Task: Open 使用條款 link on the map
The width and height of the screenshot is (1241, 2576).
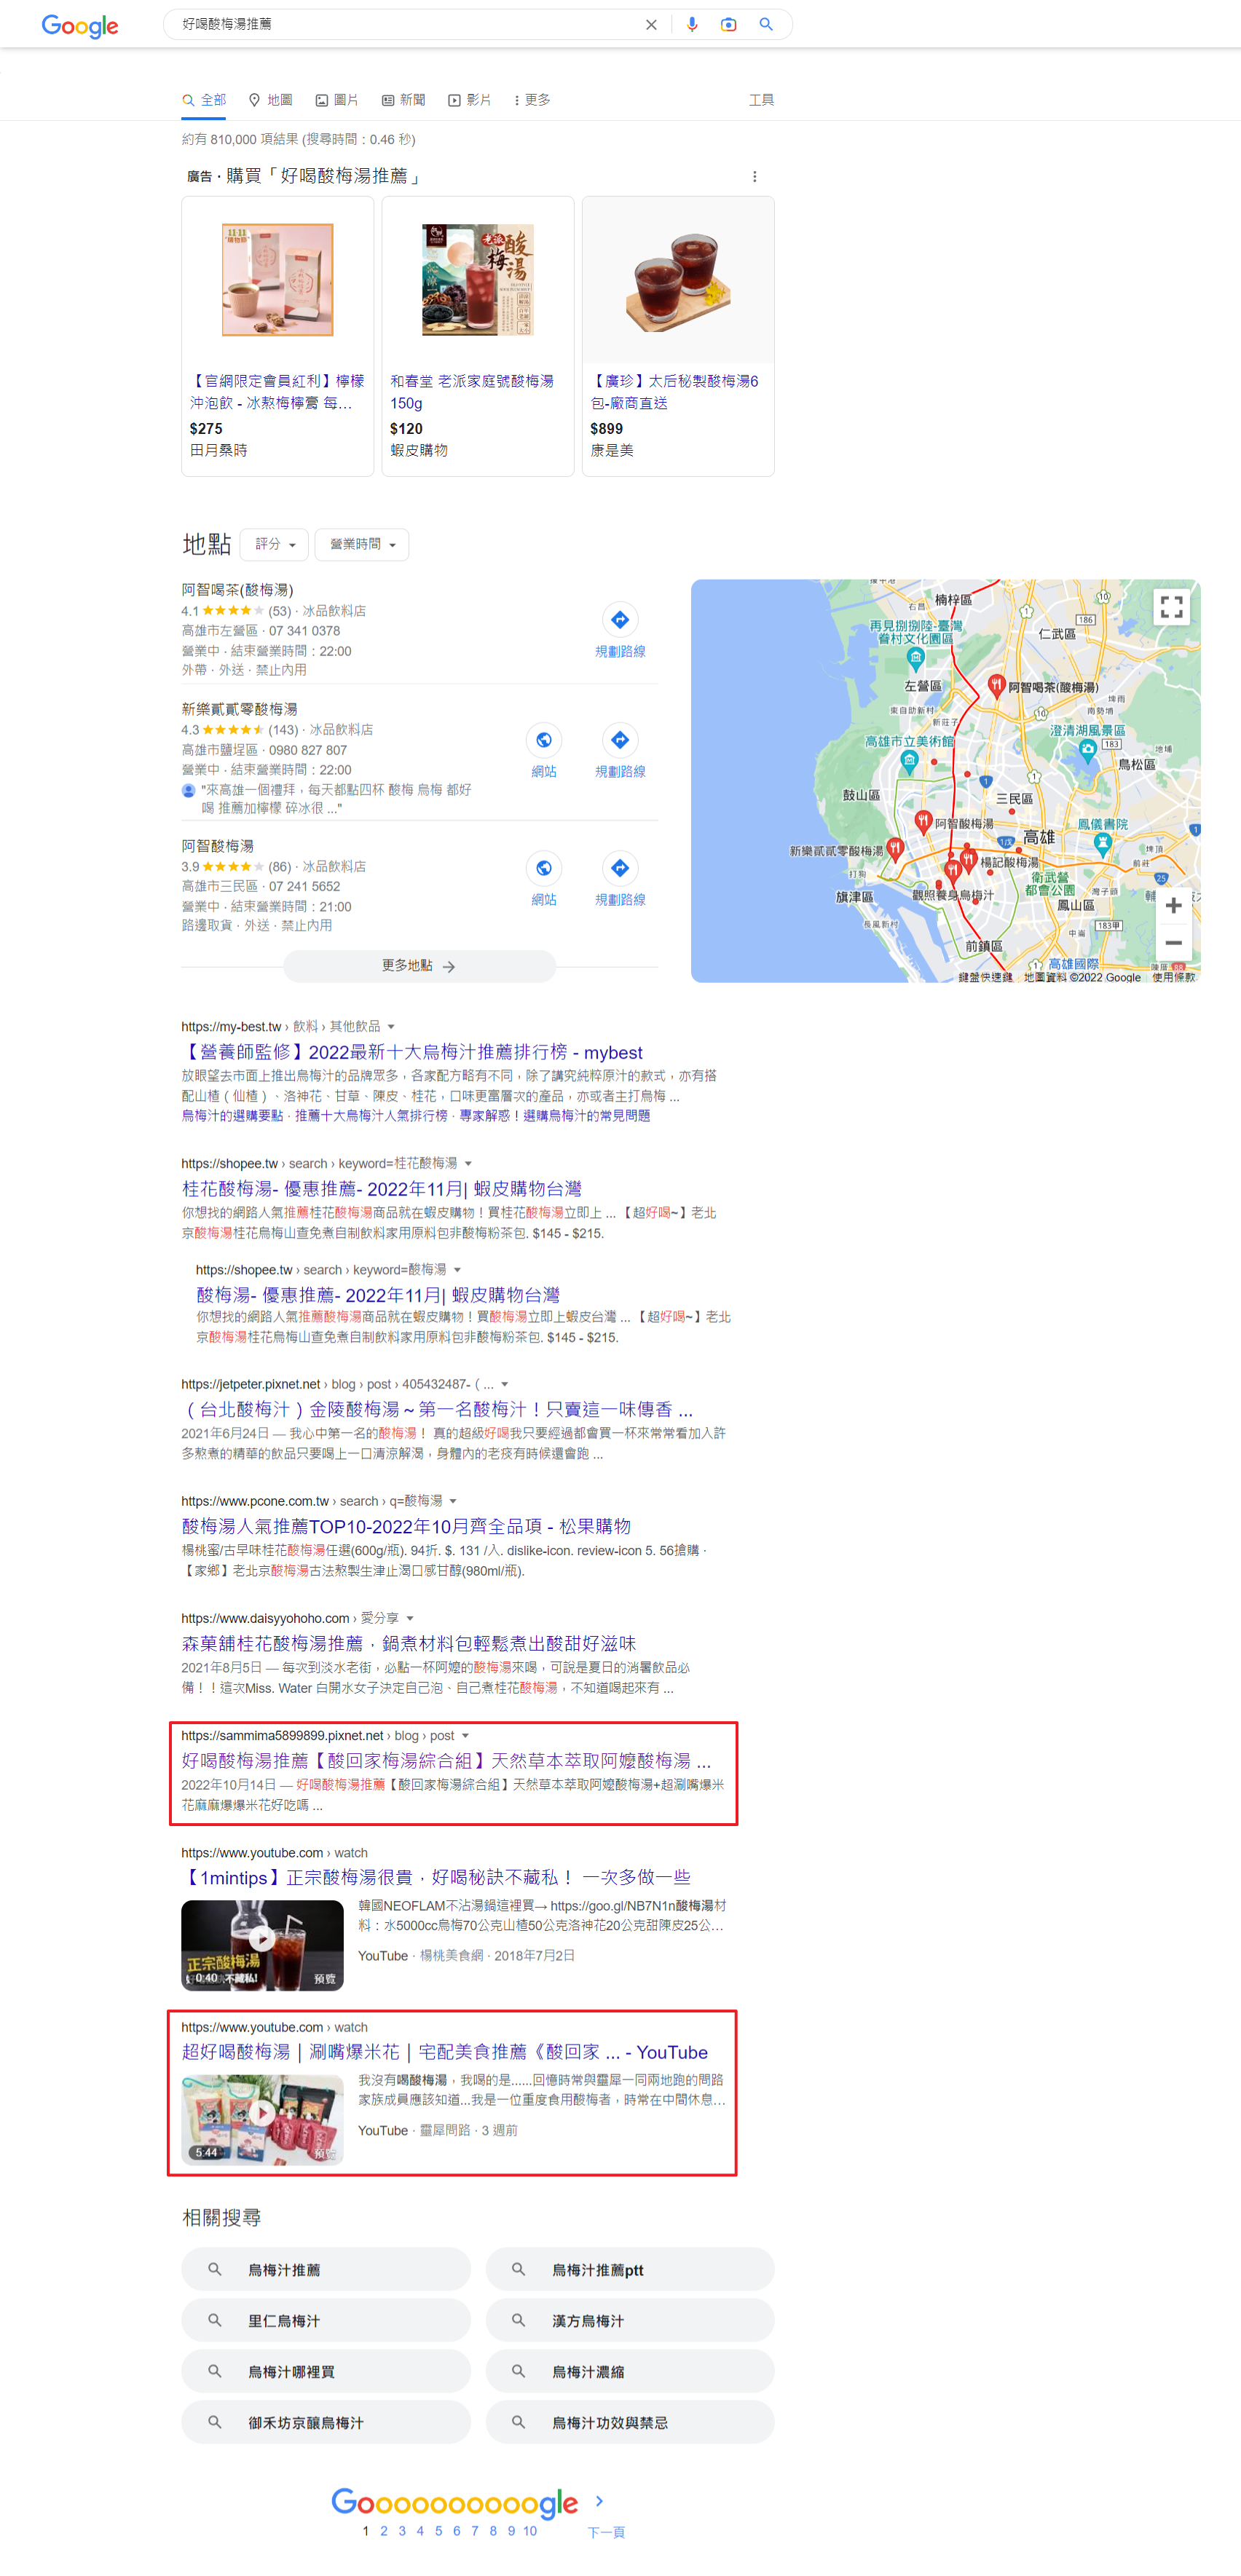Action: point(1173,977)
